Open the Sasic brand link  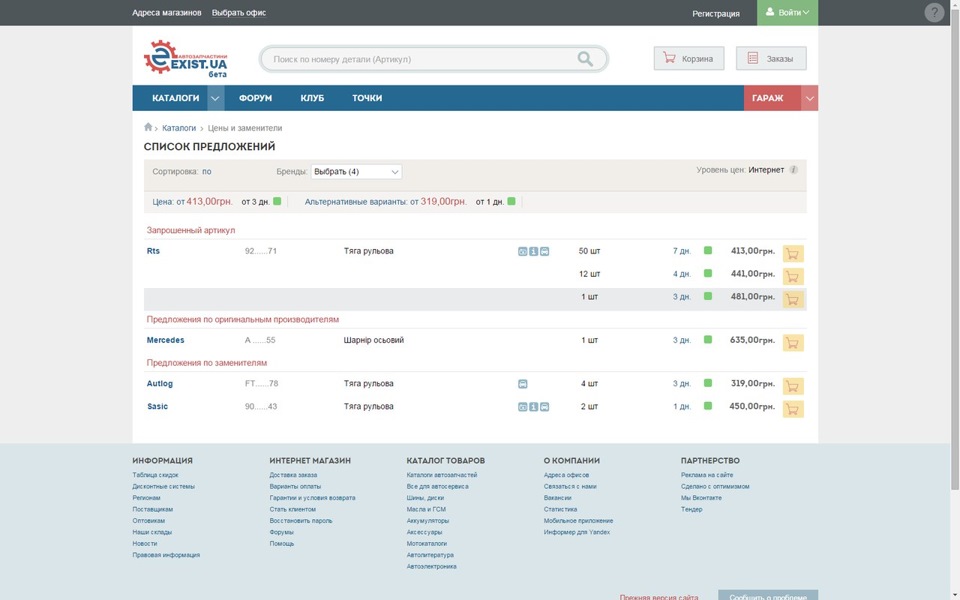(x=157, y=407)
